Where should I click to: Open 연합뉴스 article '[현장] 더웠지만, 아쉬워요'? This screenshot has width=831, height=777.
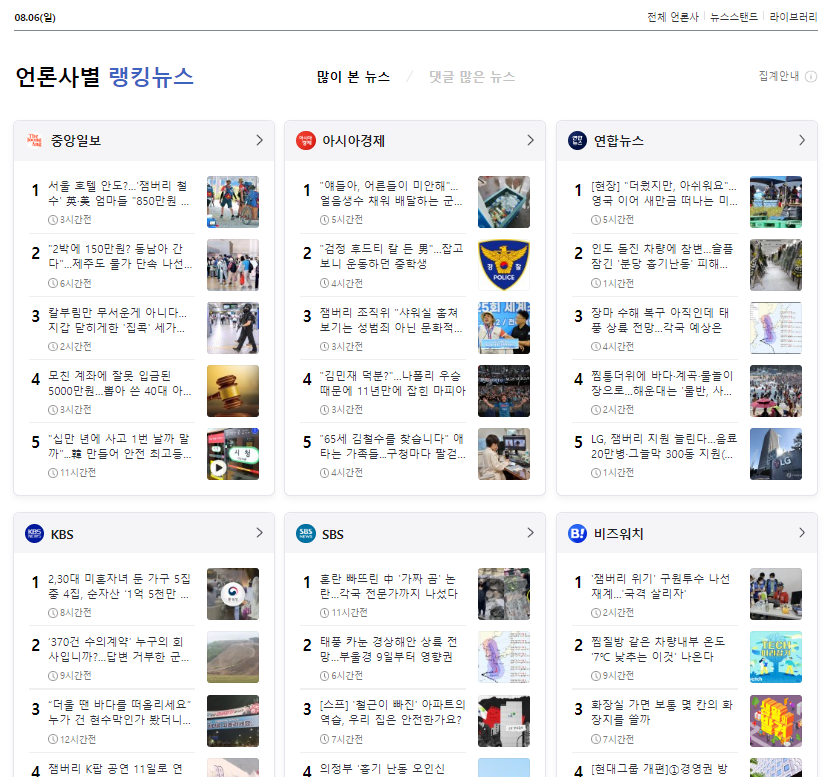(x=664, y=193)
